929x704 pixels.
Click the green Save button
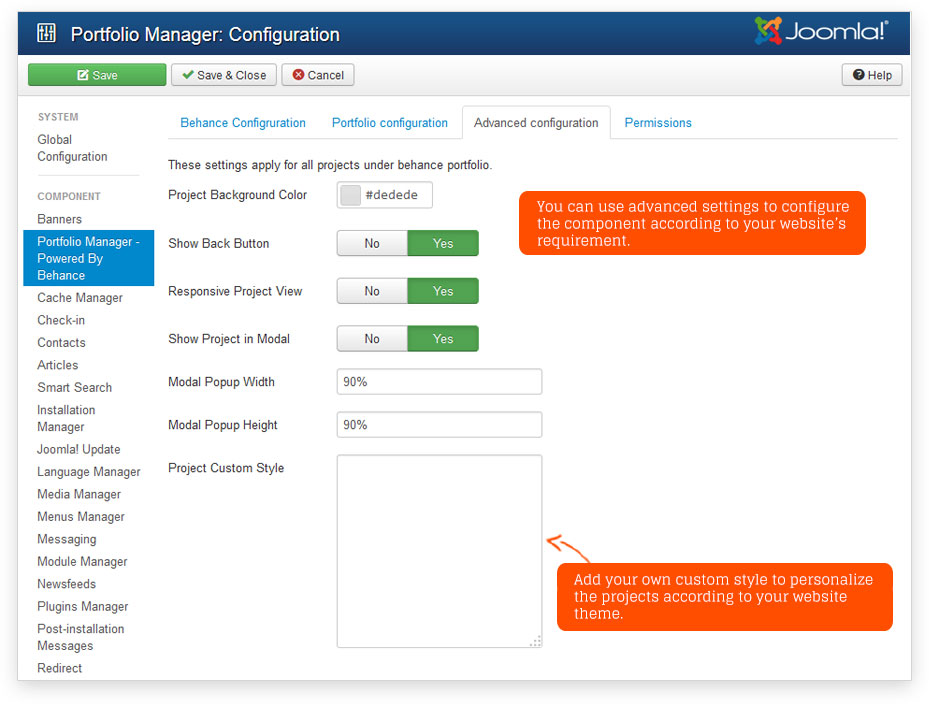(x=97, y=75)
